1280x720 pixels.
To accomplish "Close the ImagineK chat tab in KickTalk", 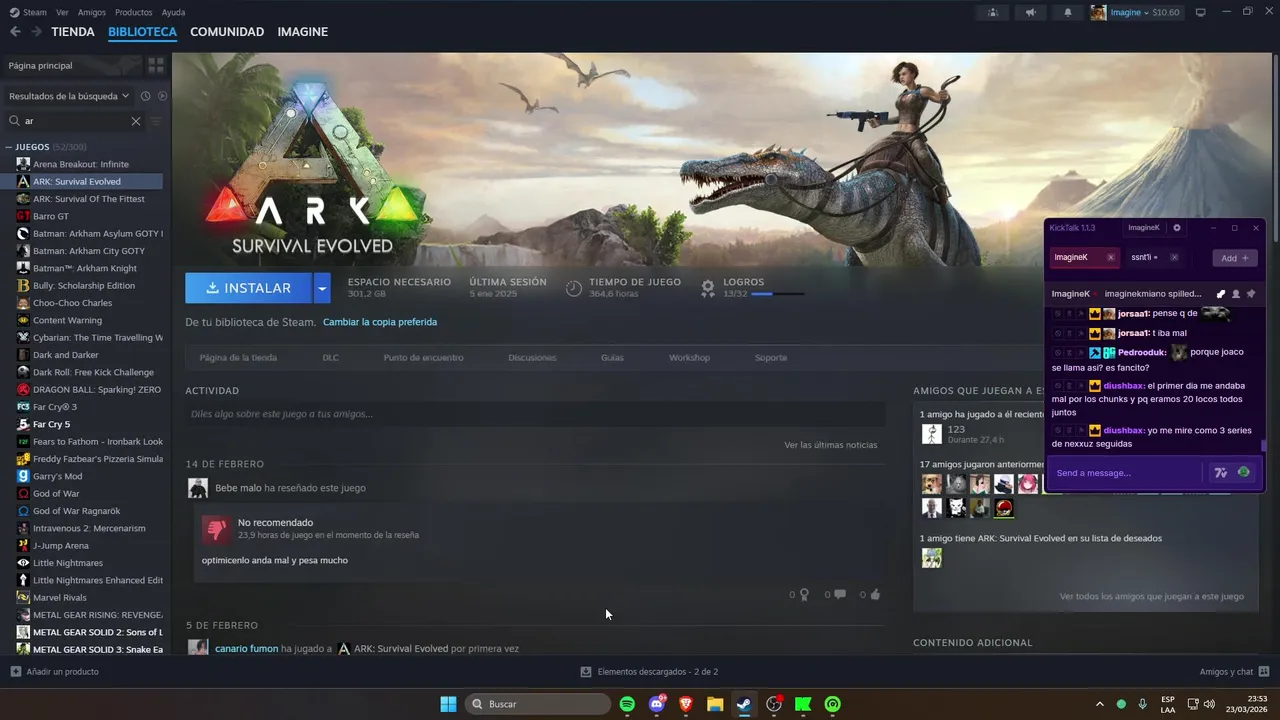I will pyautogui.click(x=1110, y=257).
